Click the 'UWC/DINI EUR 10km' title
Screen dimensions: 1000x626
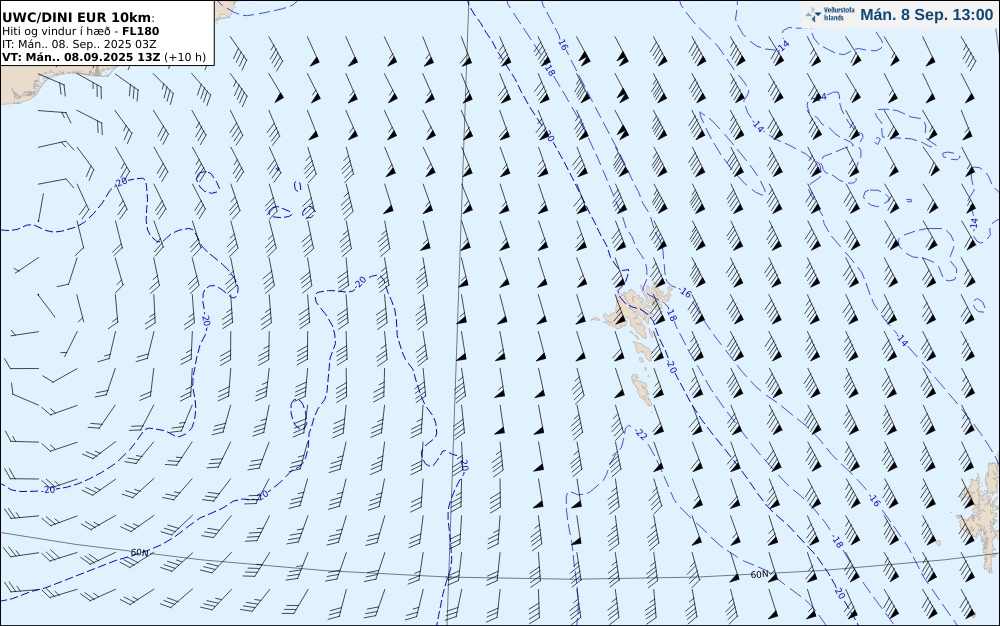tap(78, 17)
